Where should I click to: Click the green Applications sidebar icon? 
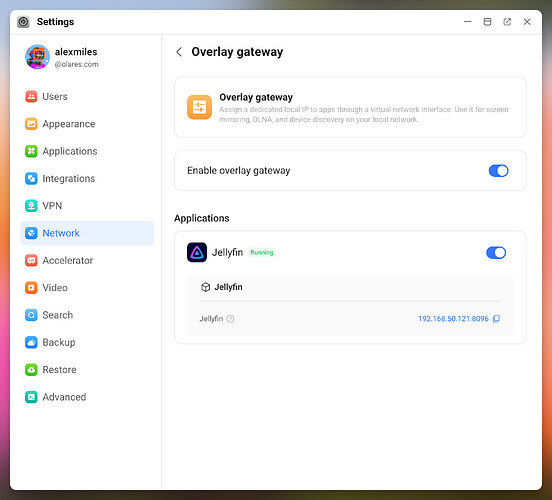(x=31, y=151)
